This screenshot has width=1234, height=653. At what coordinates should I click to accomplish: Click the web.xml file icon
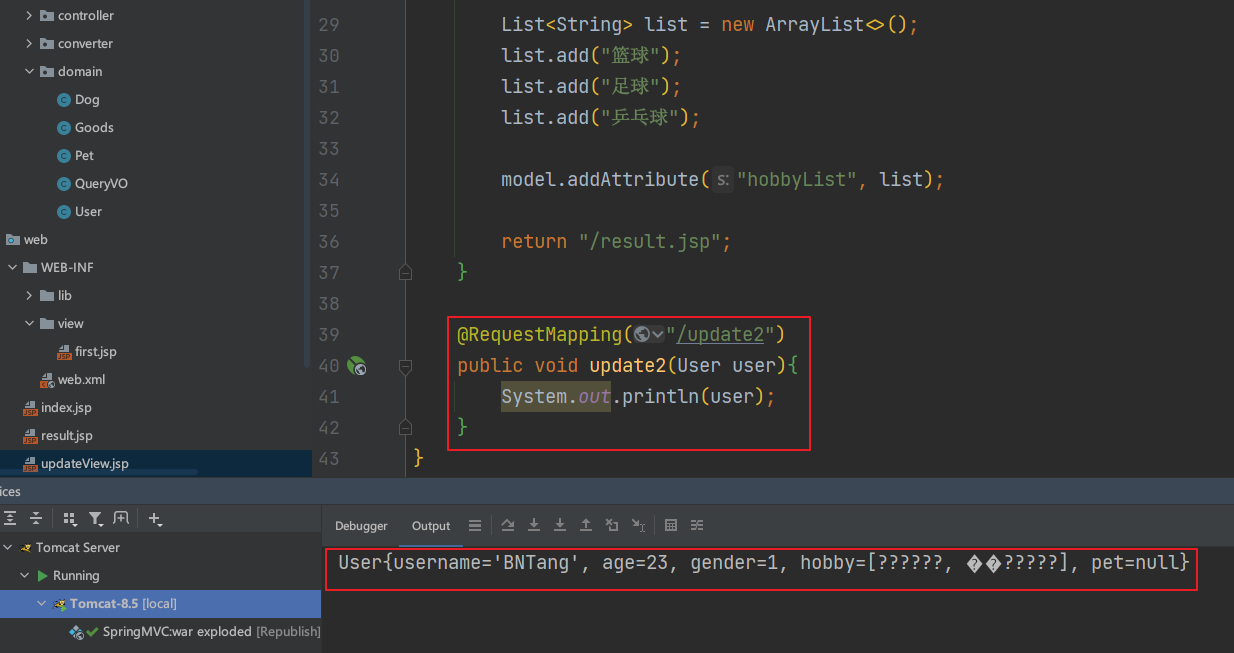click(x=47, y=380)
